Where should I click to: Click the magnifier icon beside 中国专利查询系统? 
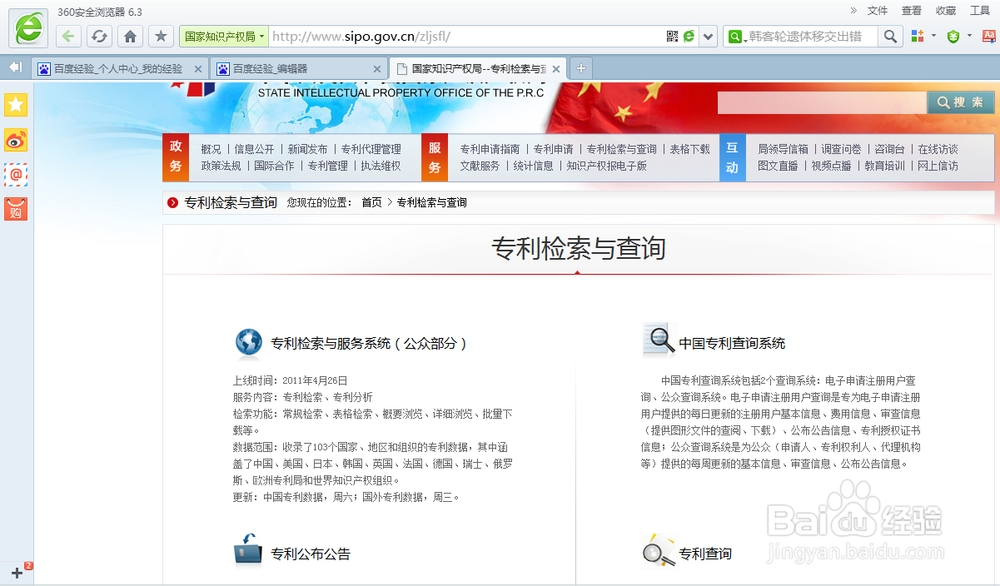click(658, 340)
